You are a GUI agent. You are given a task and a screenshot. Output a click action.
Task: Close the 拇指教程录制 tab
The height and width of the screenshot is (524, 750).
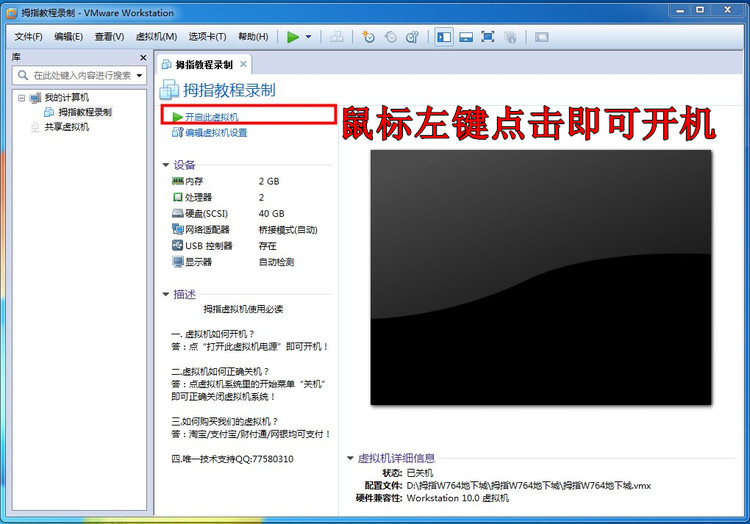(x=243, y=64)
